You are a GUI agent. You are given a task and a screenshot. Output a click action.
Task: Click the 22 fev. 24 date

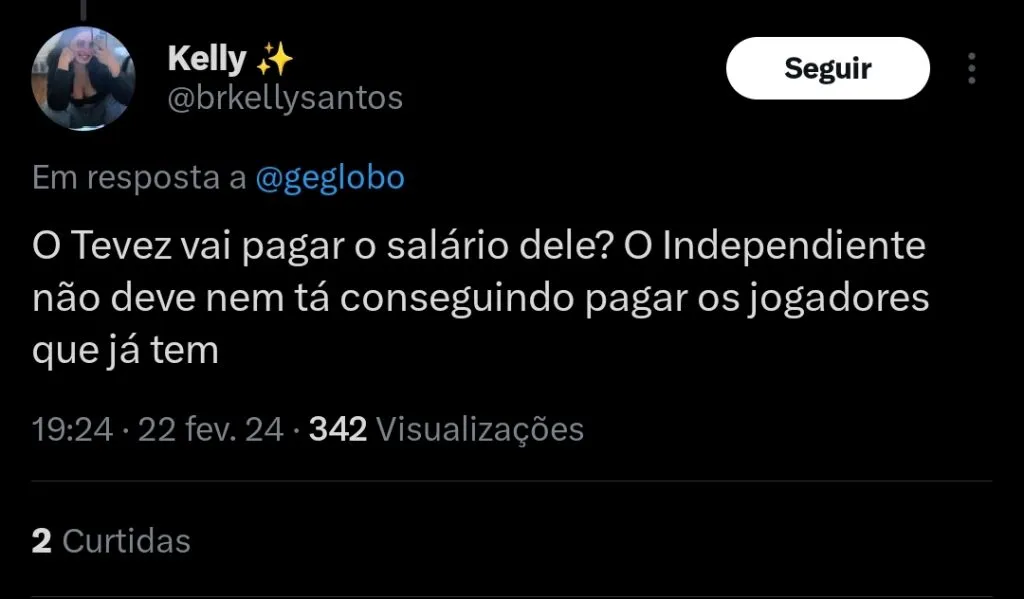point(210,430)
